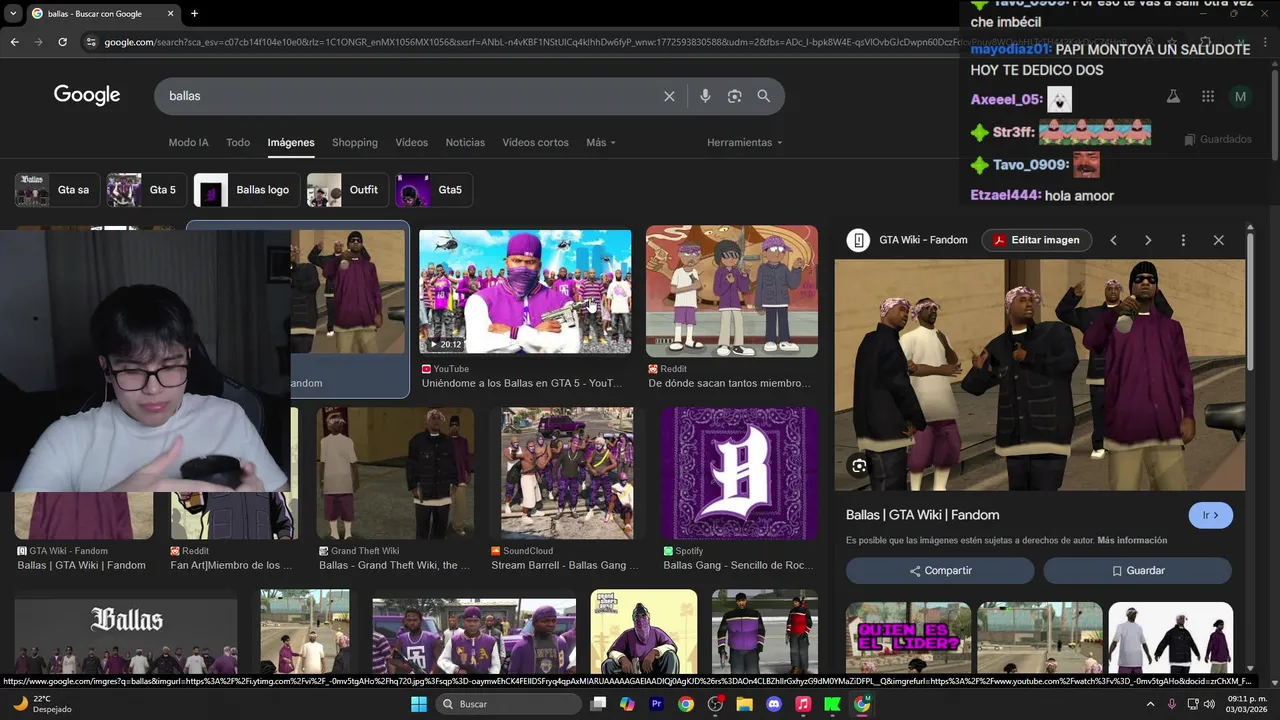Launch Copilot from taskbar
The height and width of the screenshot is (720, 1280).
point(627,704)
